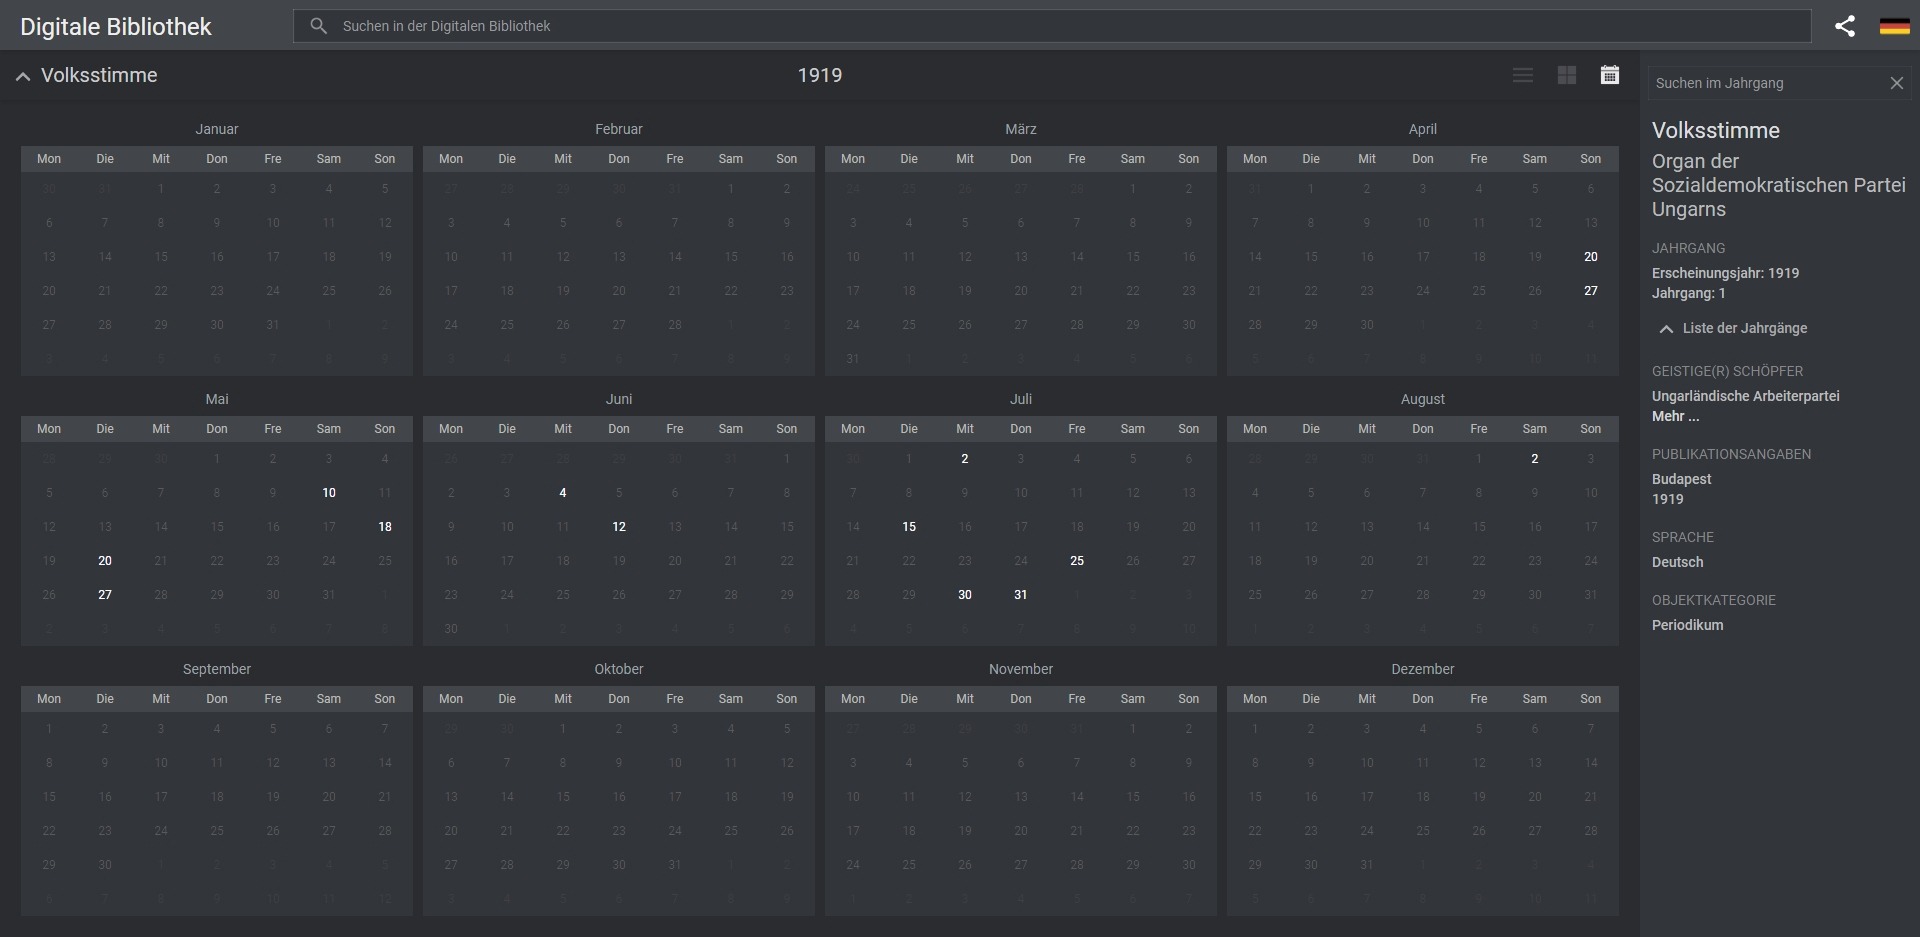
Task: Click the Dezember month title
Action: pos(1423,669)
